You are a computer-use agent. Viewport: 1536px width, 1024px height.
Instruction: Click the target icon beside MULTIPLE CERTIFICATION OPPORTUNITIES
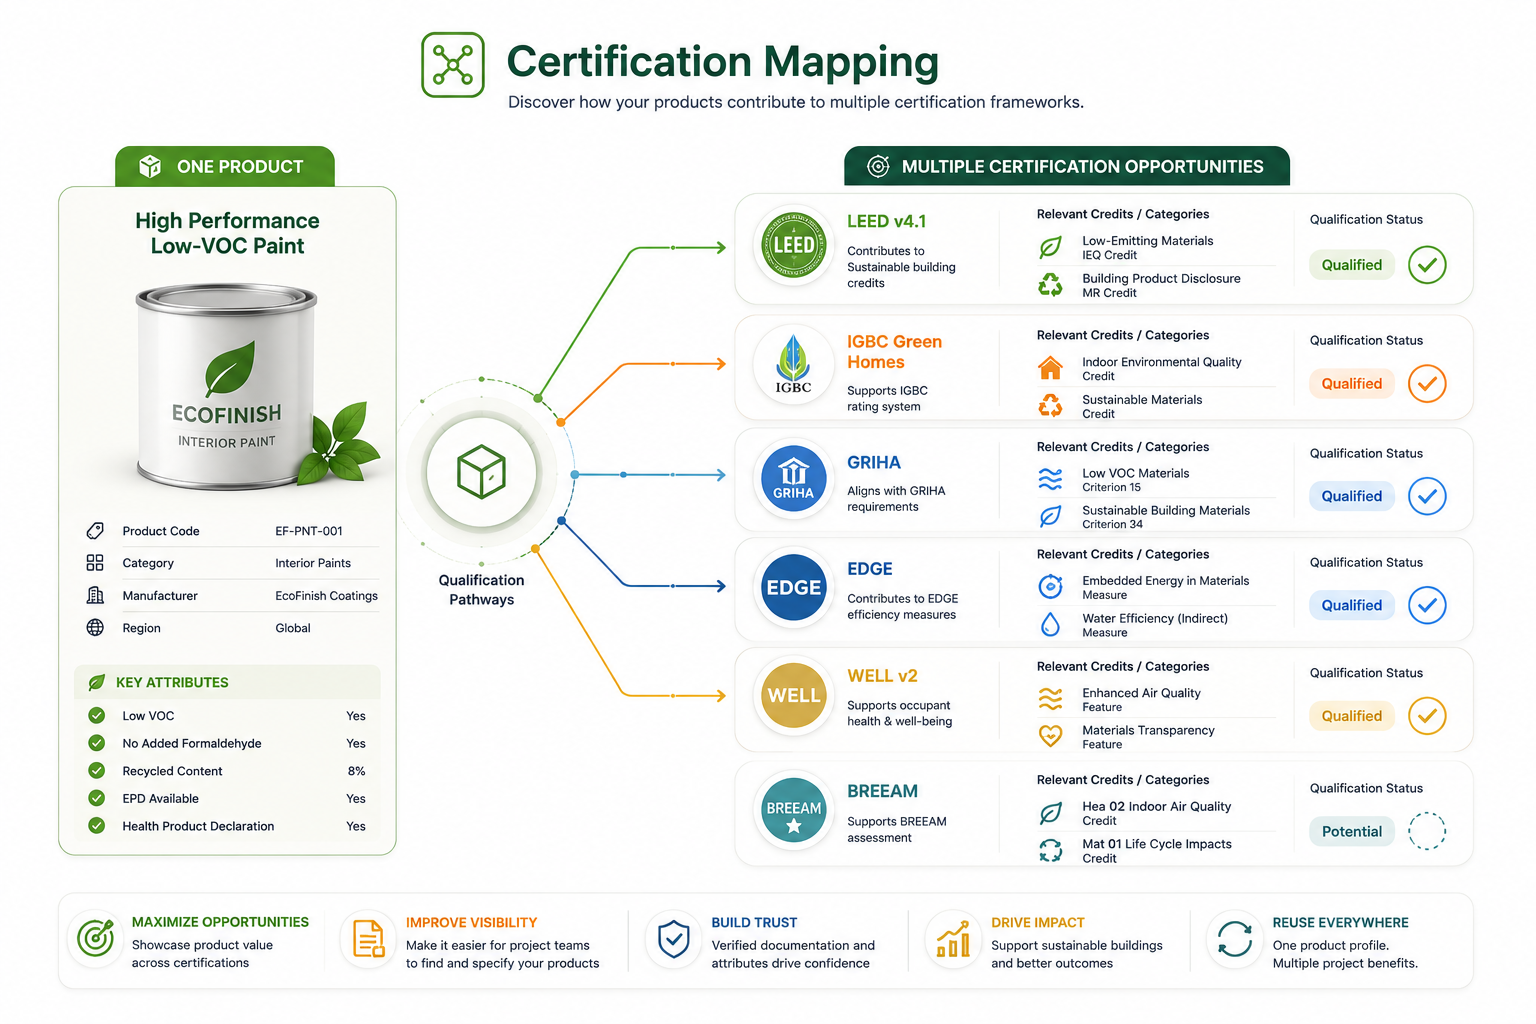point(878,166)
